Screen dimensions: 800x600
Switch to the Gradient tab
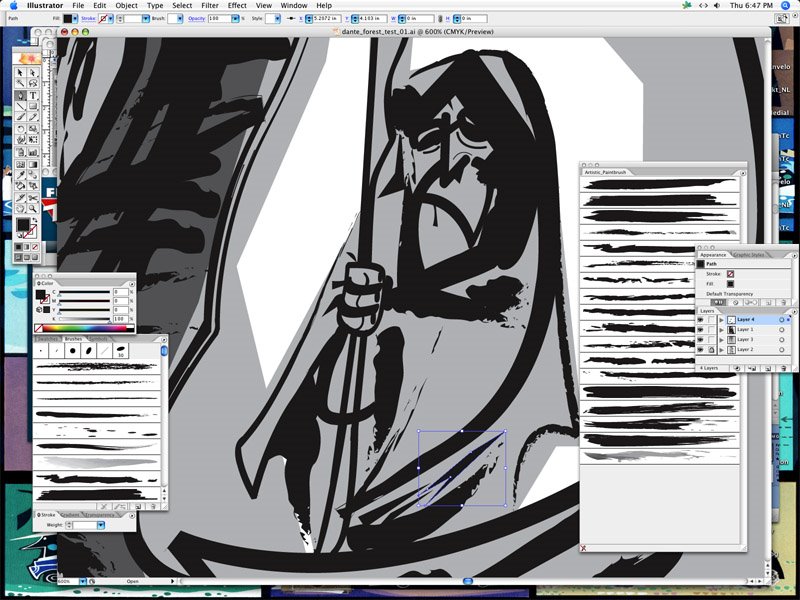[70, 515]
